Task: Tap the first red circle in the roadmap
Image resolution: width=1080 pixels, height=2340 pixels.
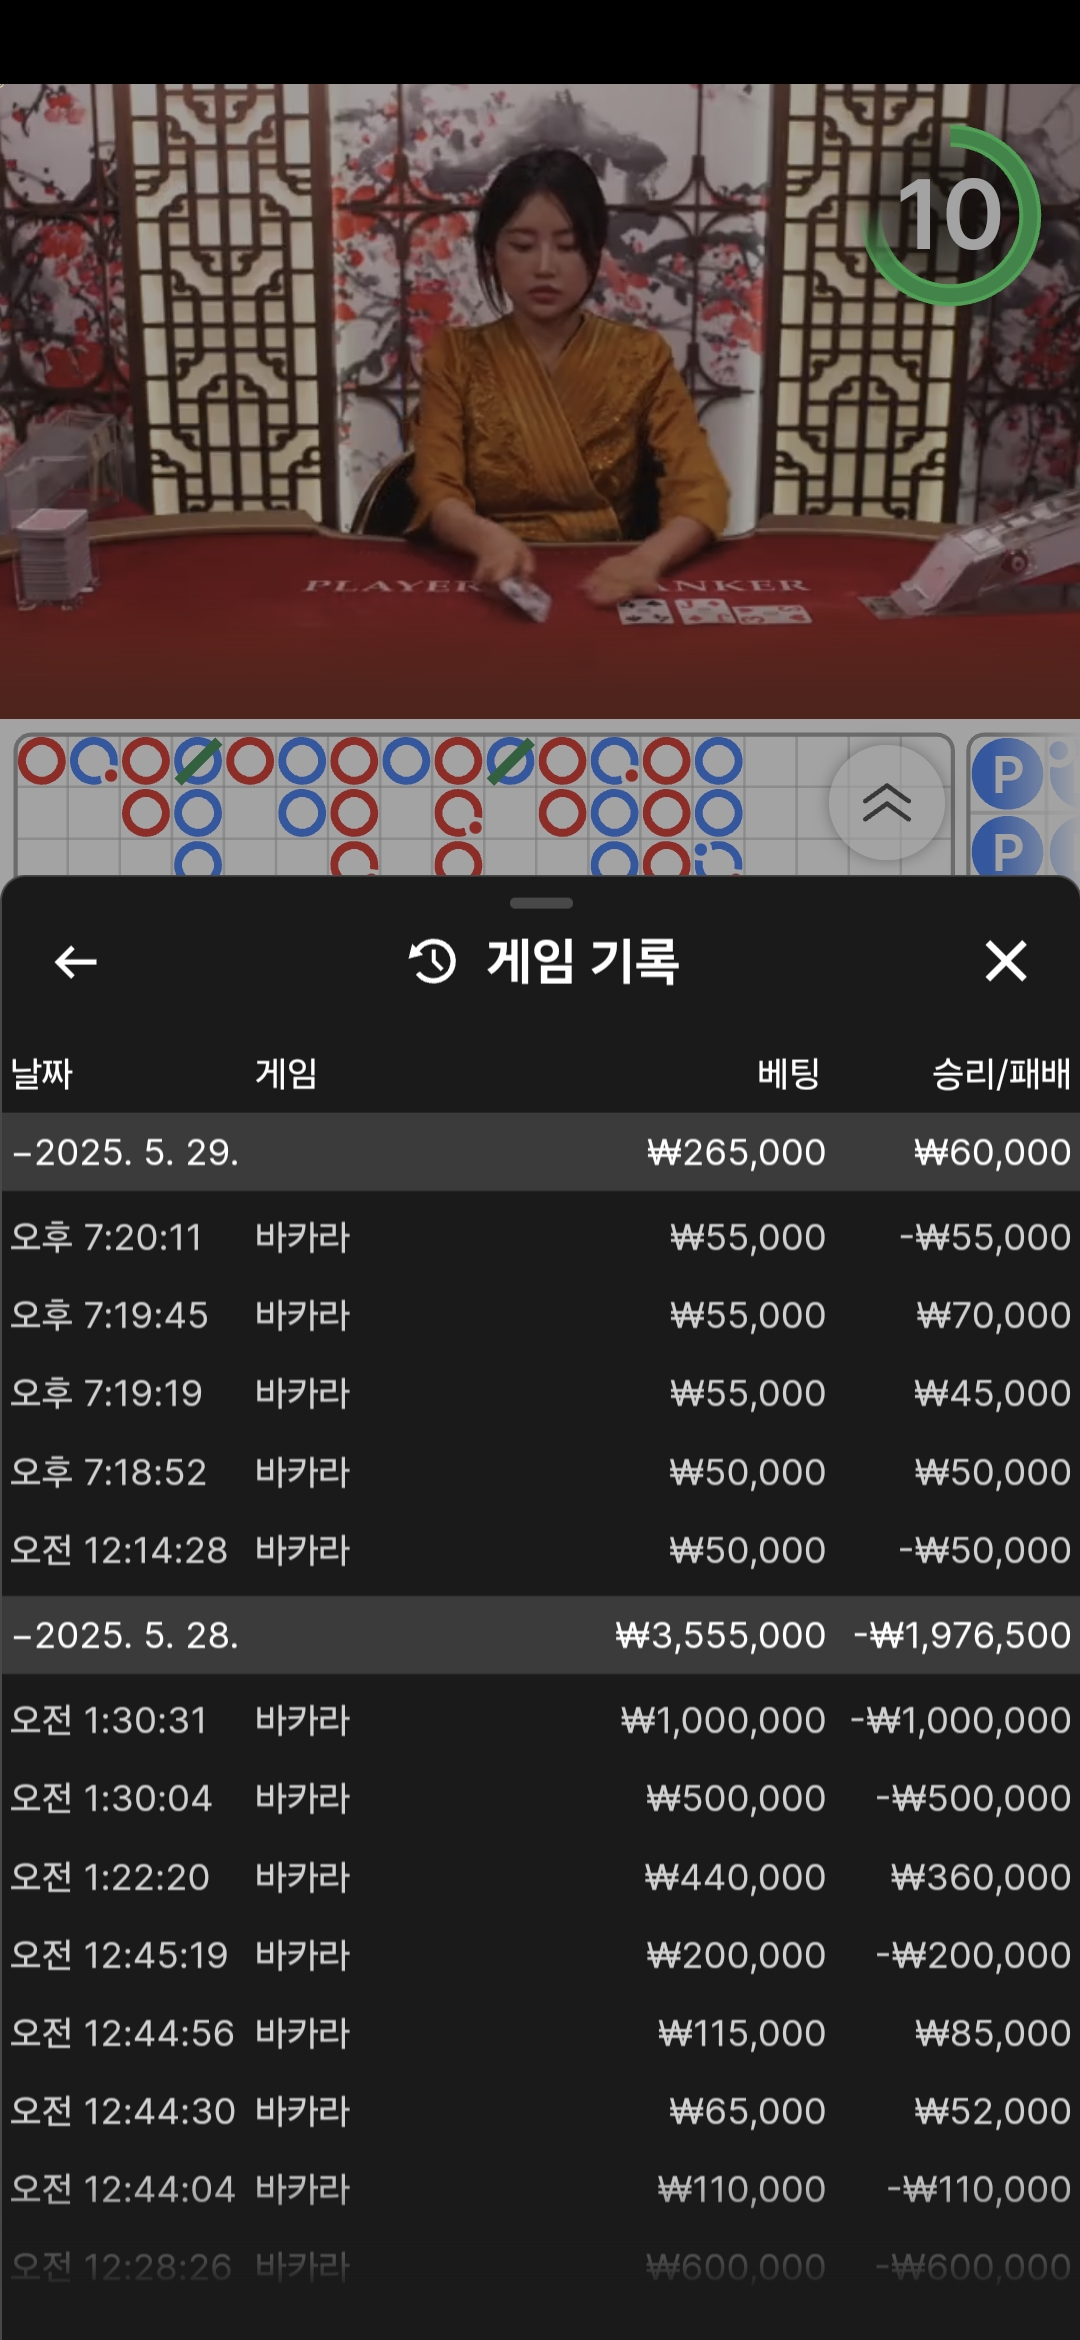Action: click(x=42, y=762)
